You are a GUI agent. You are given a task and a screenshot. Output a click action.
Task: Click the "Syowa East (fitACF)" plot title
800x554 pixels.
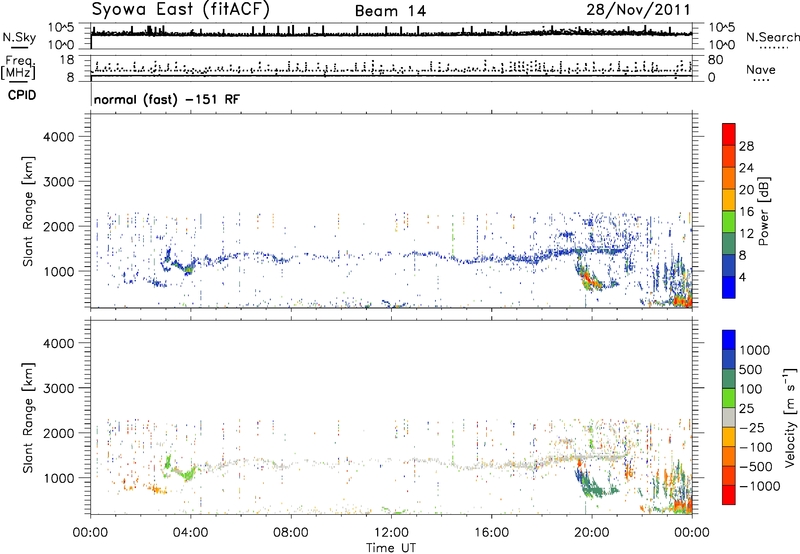pos(180,9)
